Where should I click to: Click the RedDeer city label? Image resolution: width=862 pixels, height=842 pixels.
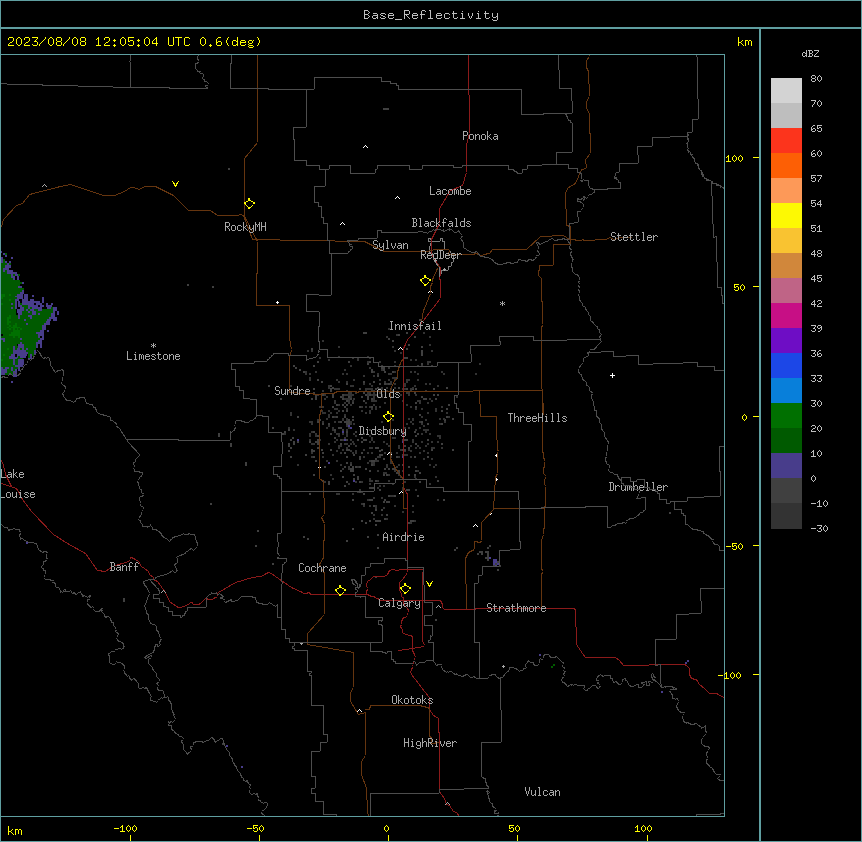[440, 255]
